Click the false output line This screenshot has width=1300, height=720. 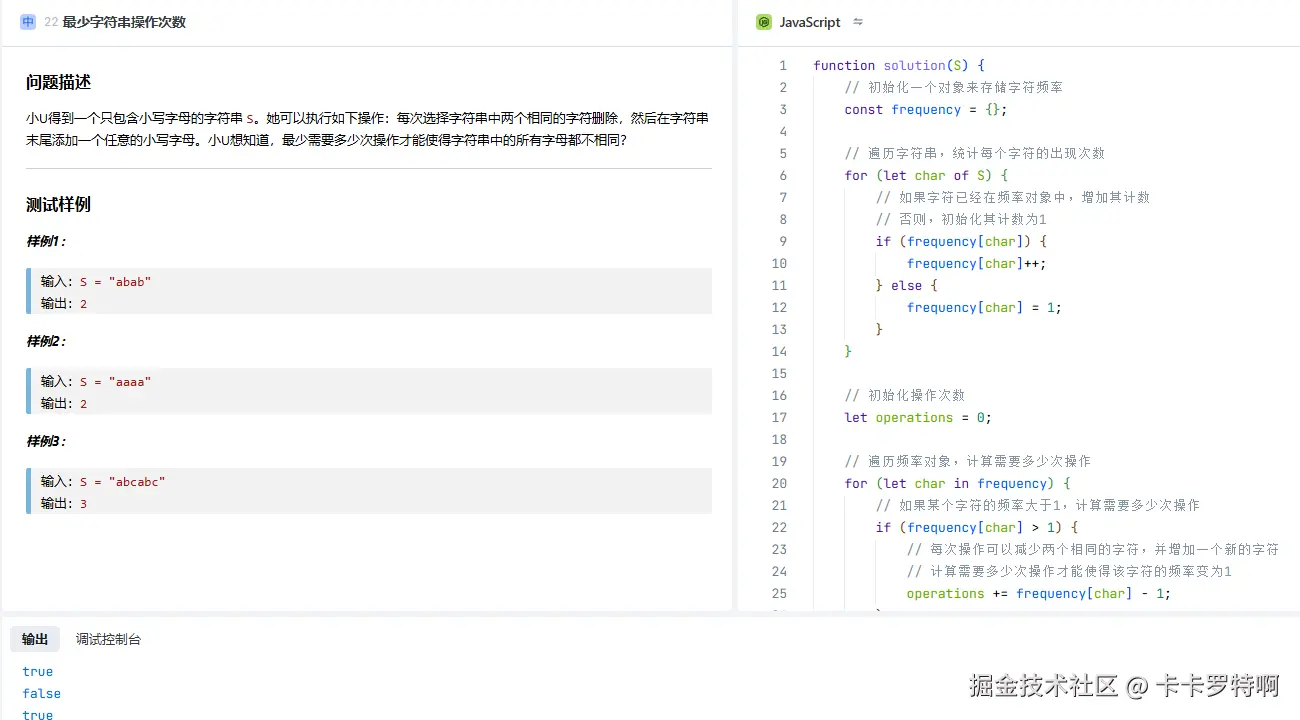click(x=41, y=693)
